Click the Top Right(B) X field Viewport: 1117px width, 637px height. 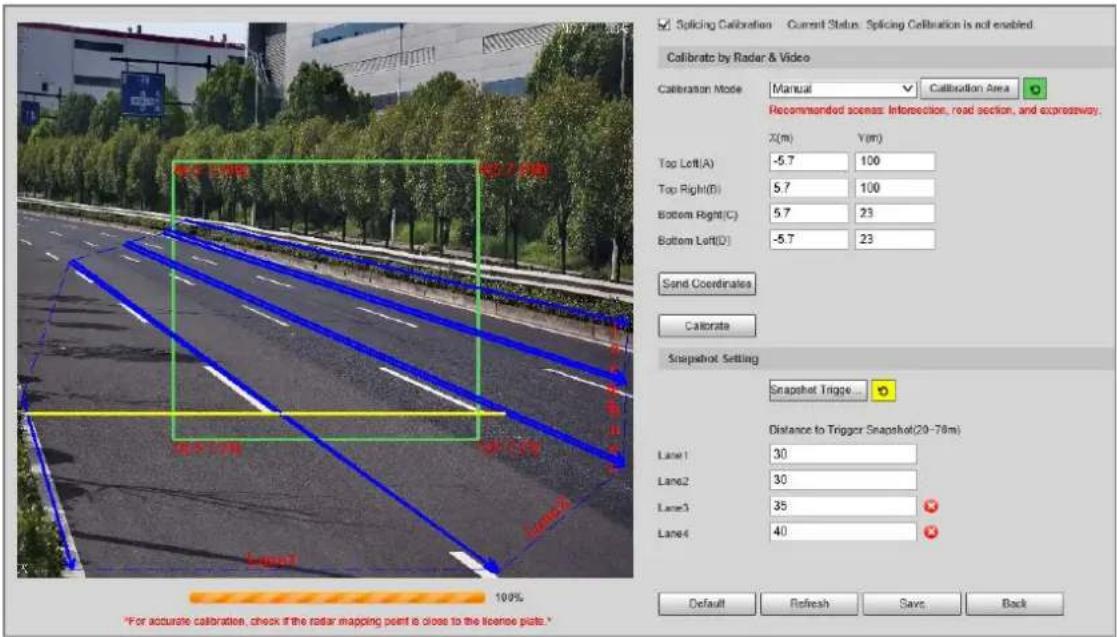[x=809, y=187]
